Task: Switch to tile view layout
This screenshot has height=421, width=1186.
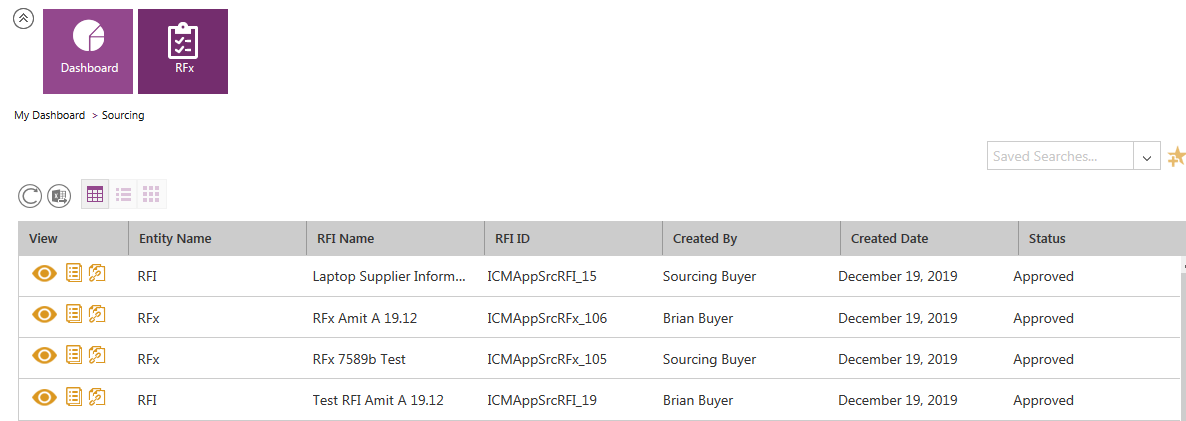Action: click(x=151, y=195)
